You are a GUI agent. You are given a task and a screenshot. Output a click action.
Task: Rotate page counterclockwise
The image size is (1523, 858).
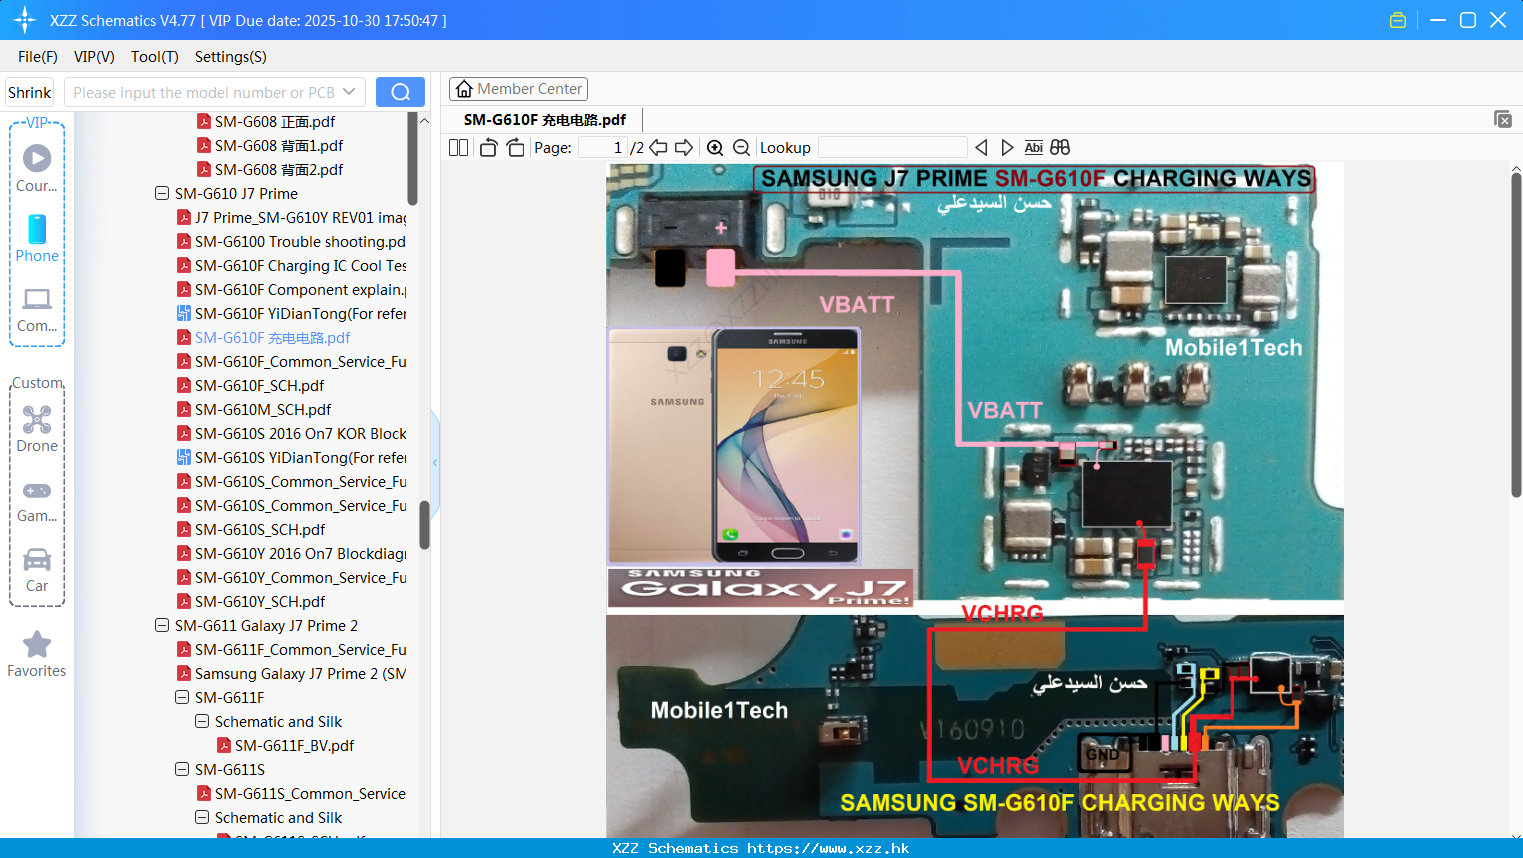488,147
